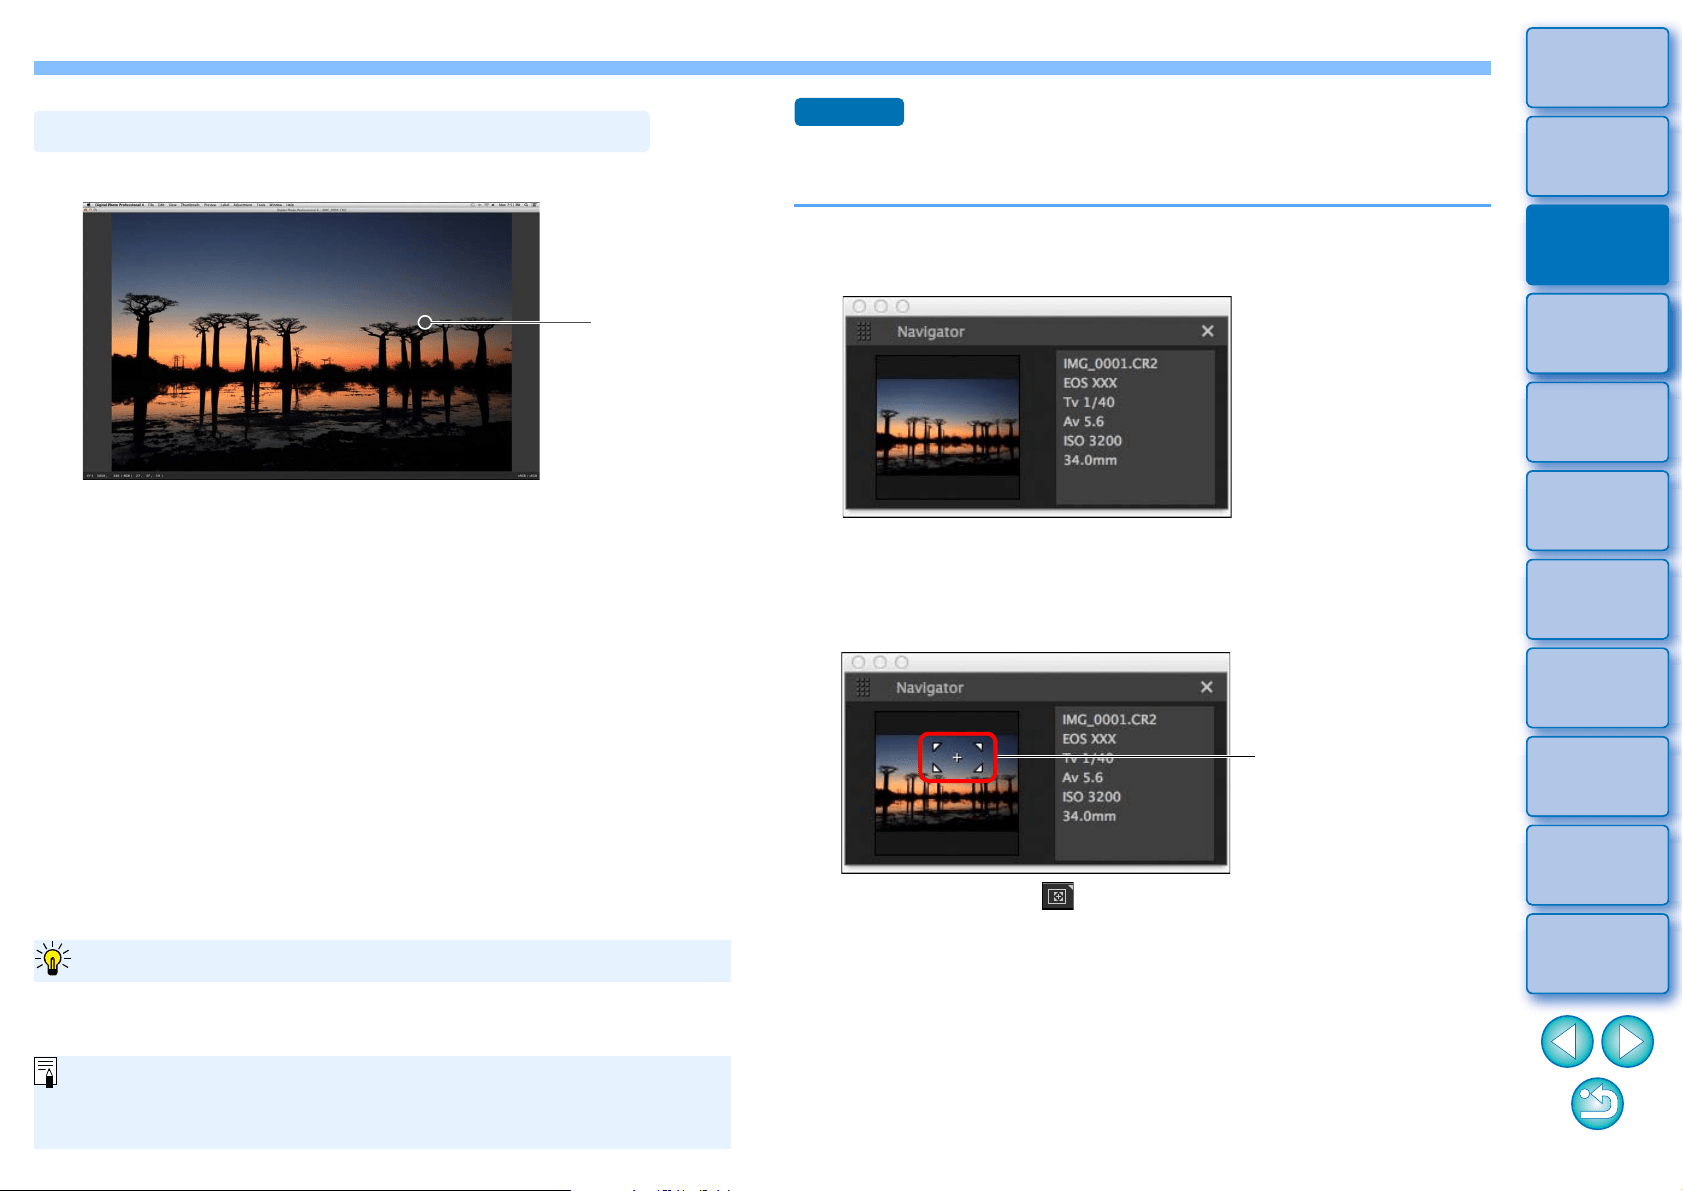Open the File menu in the DPP screenshot
Viewport: 1683px width, 1191px height.
point(151,205)
